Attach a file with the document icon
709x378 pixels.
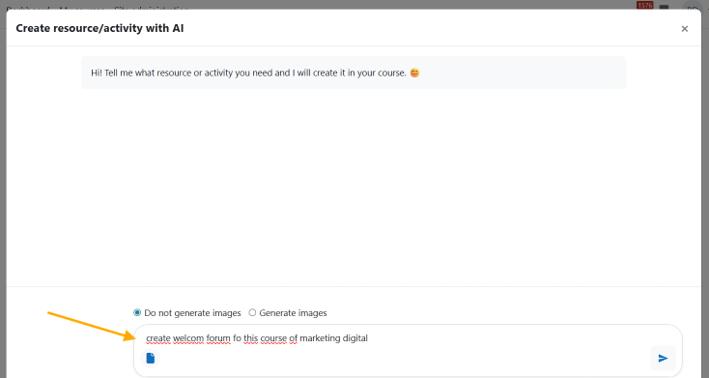[x=151, y=358]
